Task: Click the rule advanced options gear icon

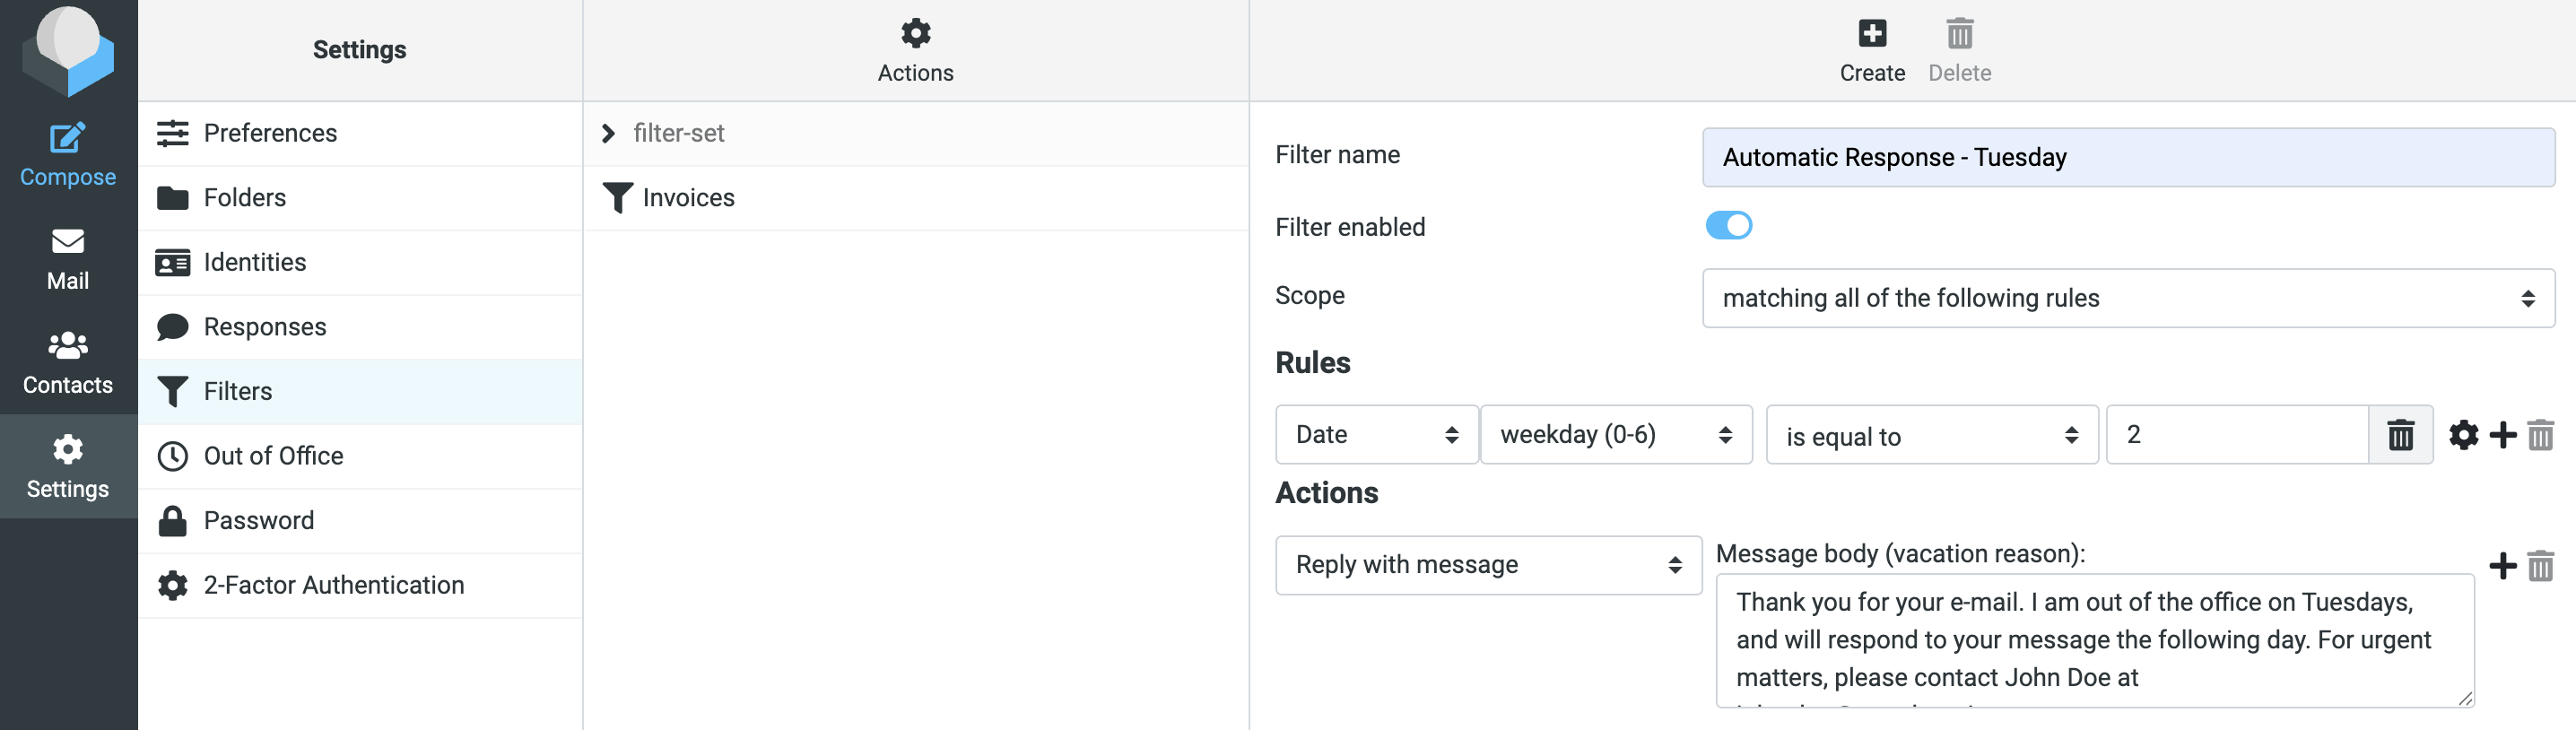Action: [2463, 435]
